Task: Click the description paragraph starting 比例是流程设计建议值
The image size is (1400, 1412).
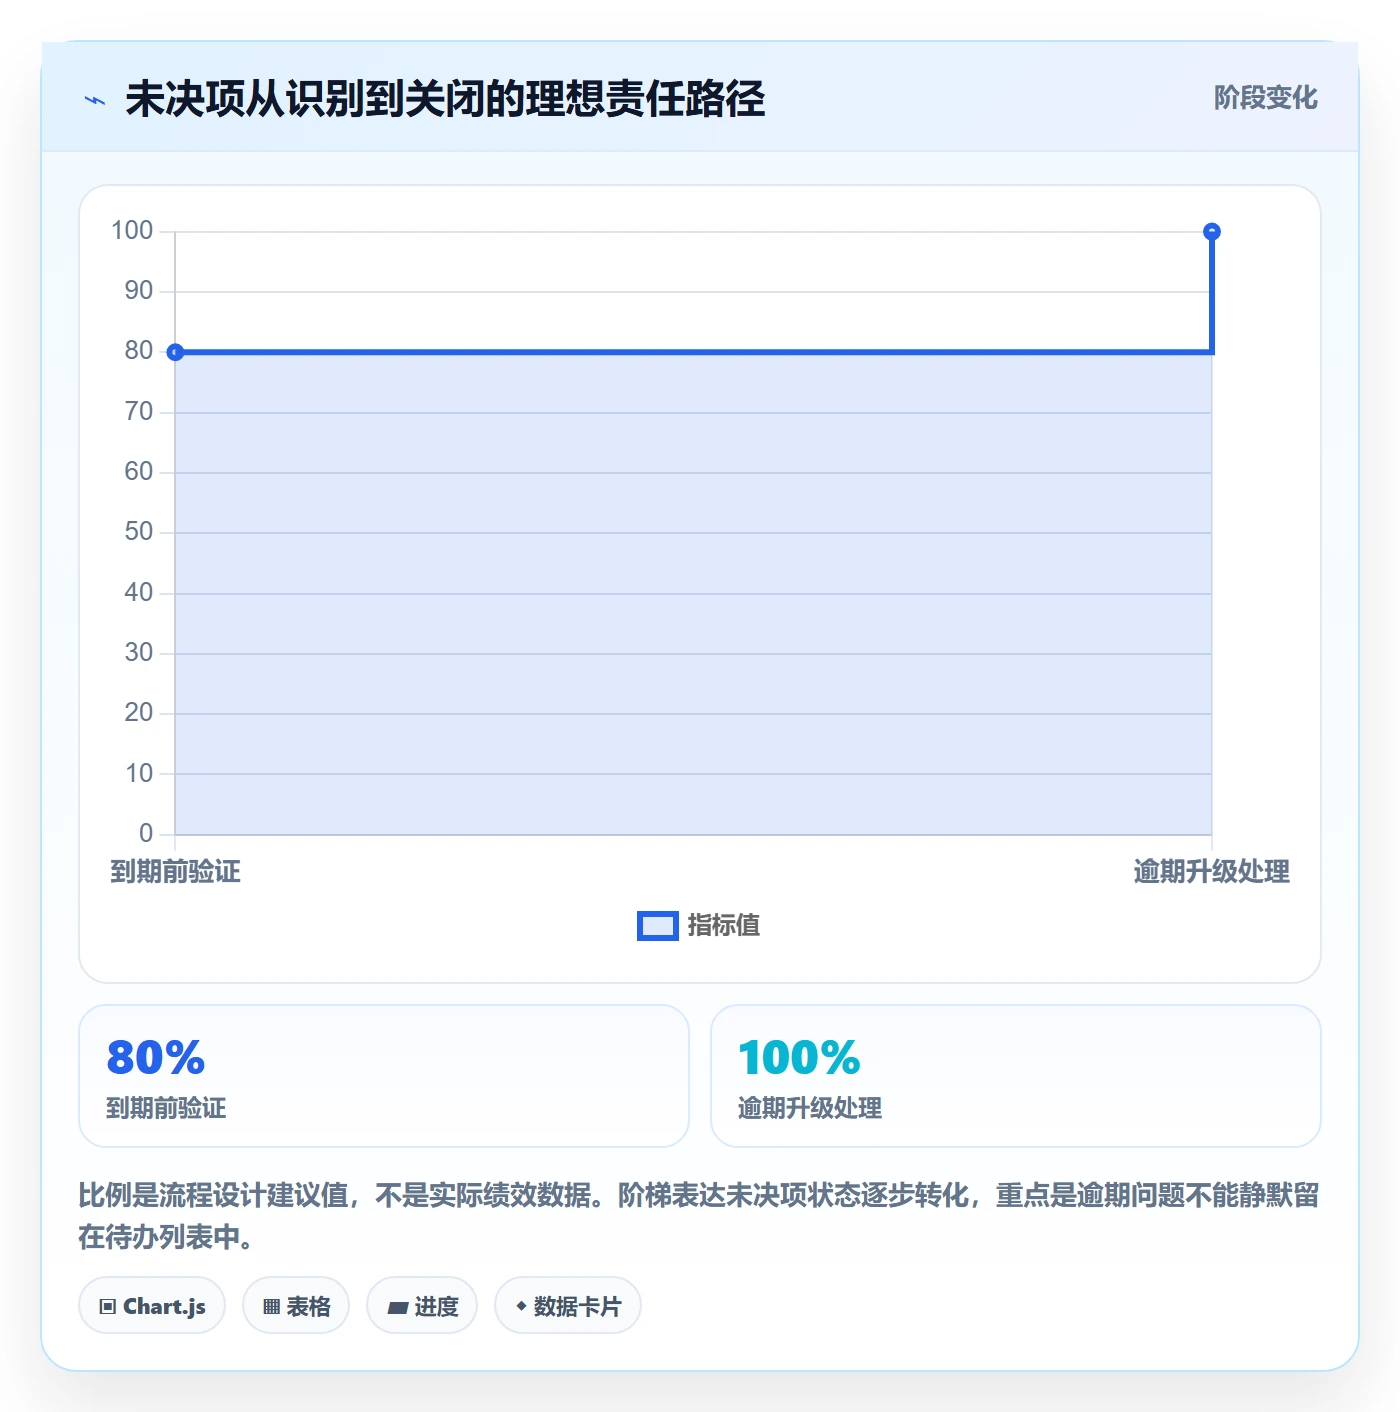Action: [699, 1216]
